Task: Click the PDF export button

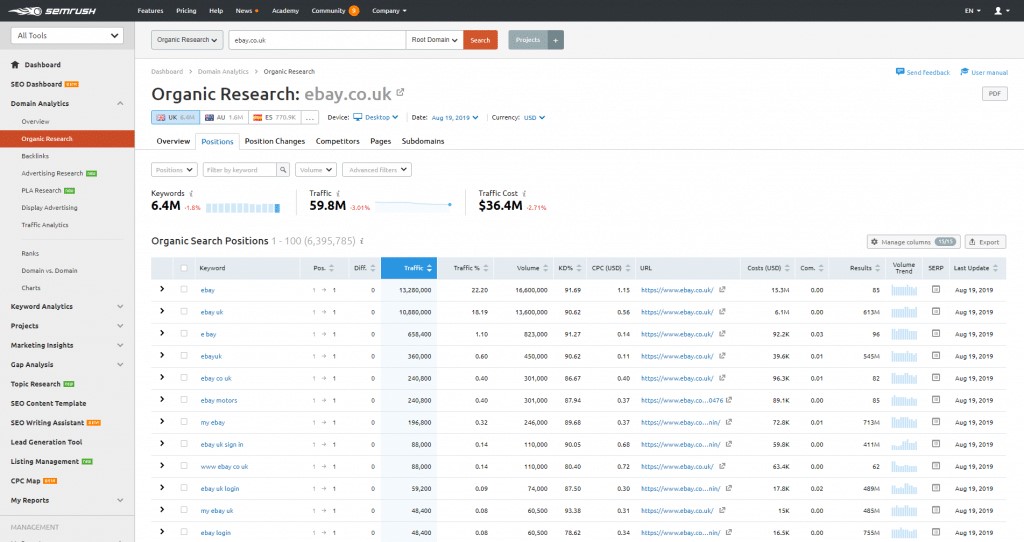Action: 995,93
